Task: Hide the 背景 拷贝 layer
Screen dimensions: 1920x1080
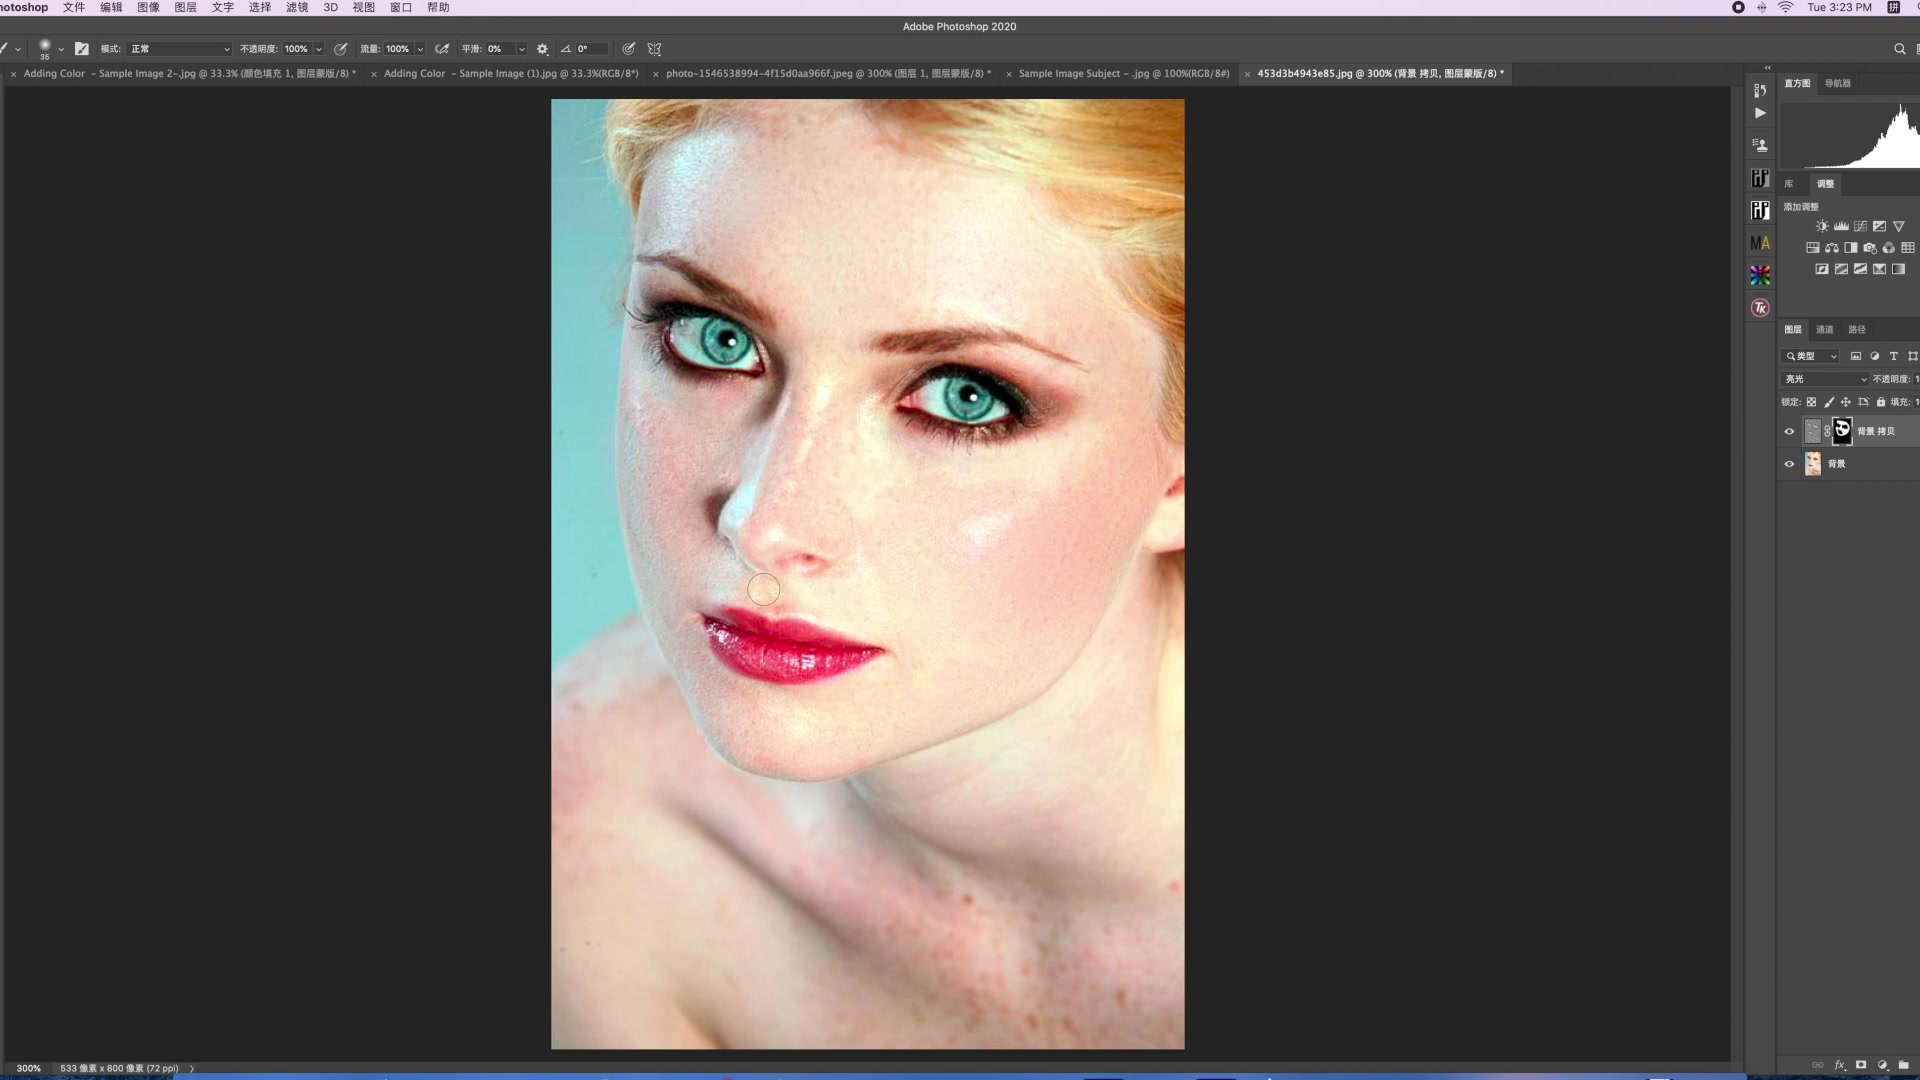Action: (1789, 432)
